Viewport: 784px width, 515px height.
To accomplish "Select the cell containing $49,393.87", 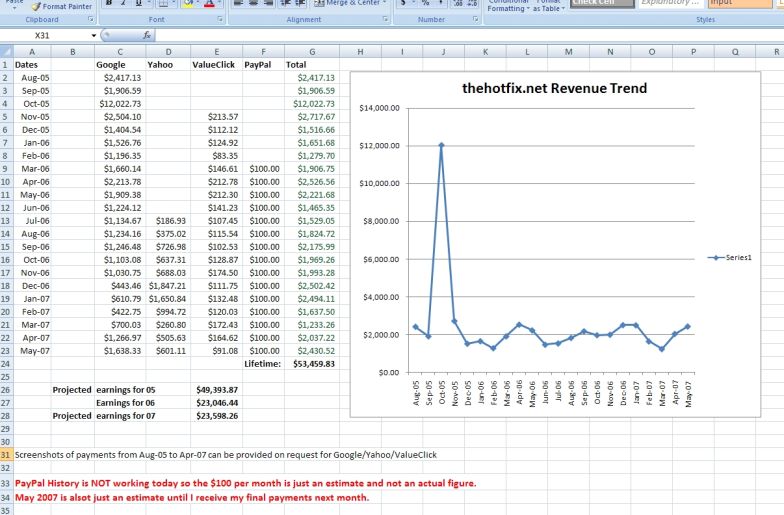I will tap(216, 390).
